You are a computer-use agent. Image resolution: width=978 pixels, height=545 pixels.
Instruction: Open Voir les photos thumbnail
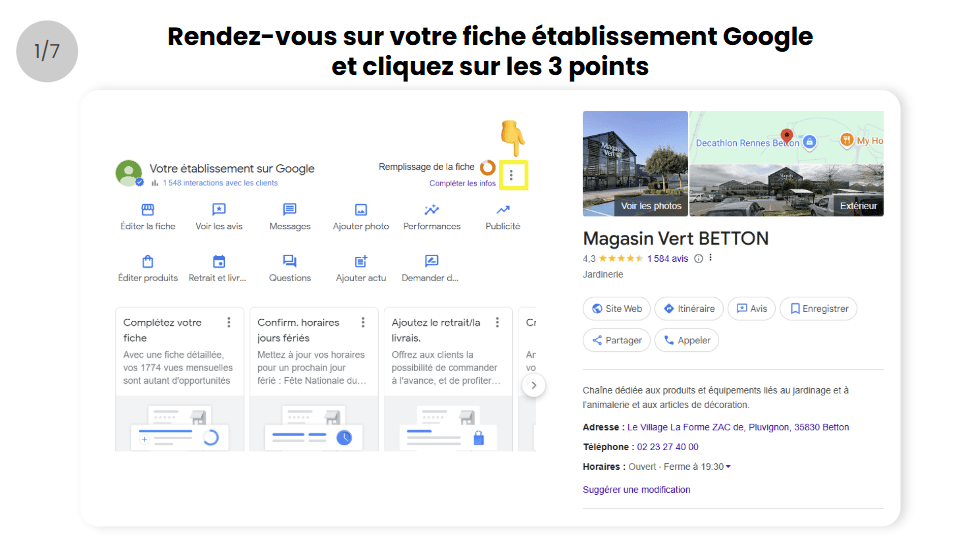pos(635,163)
